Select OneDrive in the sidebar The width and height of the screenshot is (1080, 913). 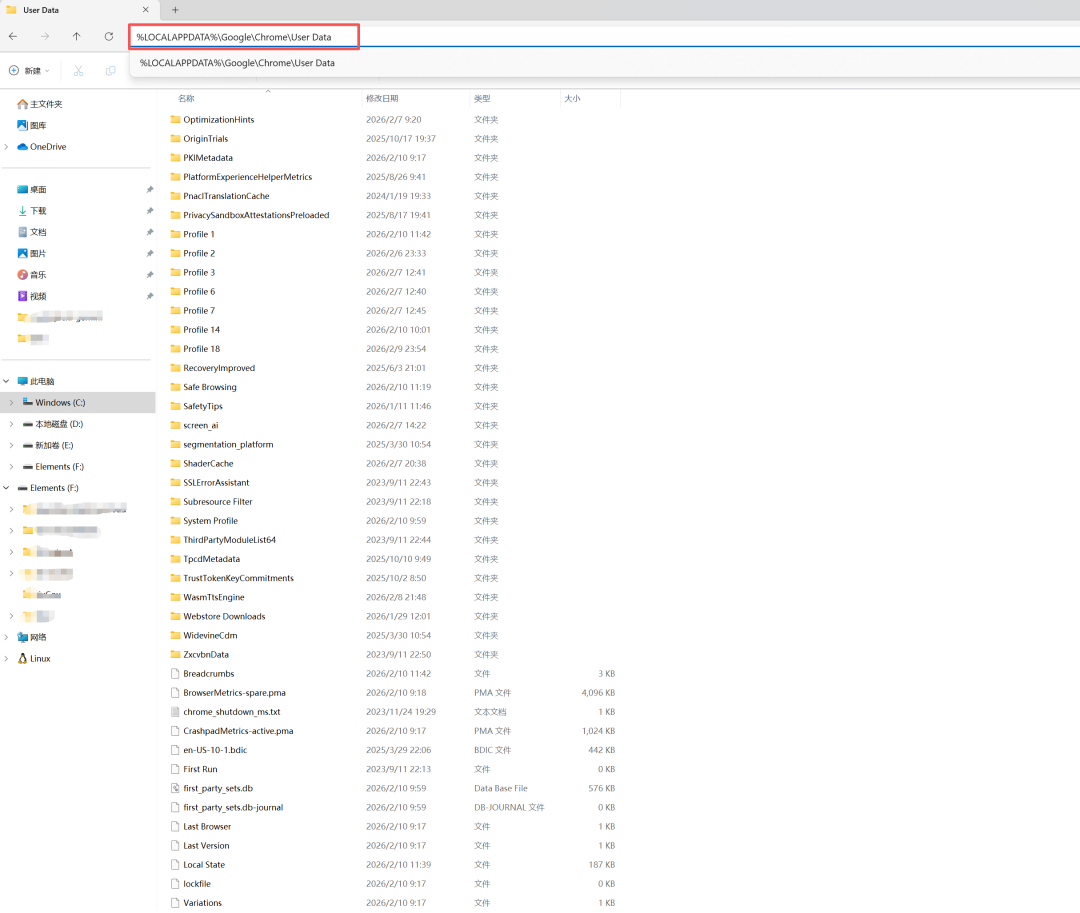tap(41, 147)
